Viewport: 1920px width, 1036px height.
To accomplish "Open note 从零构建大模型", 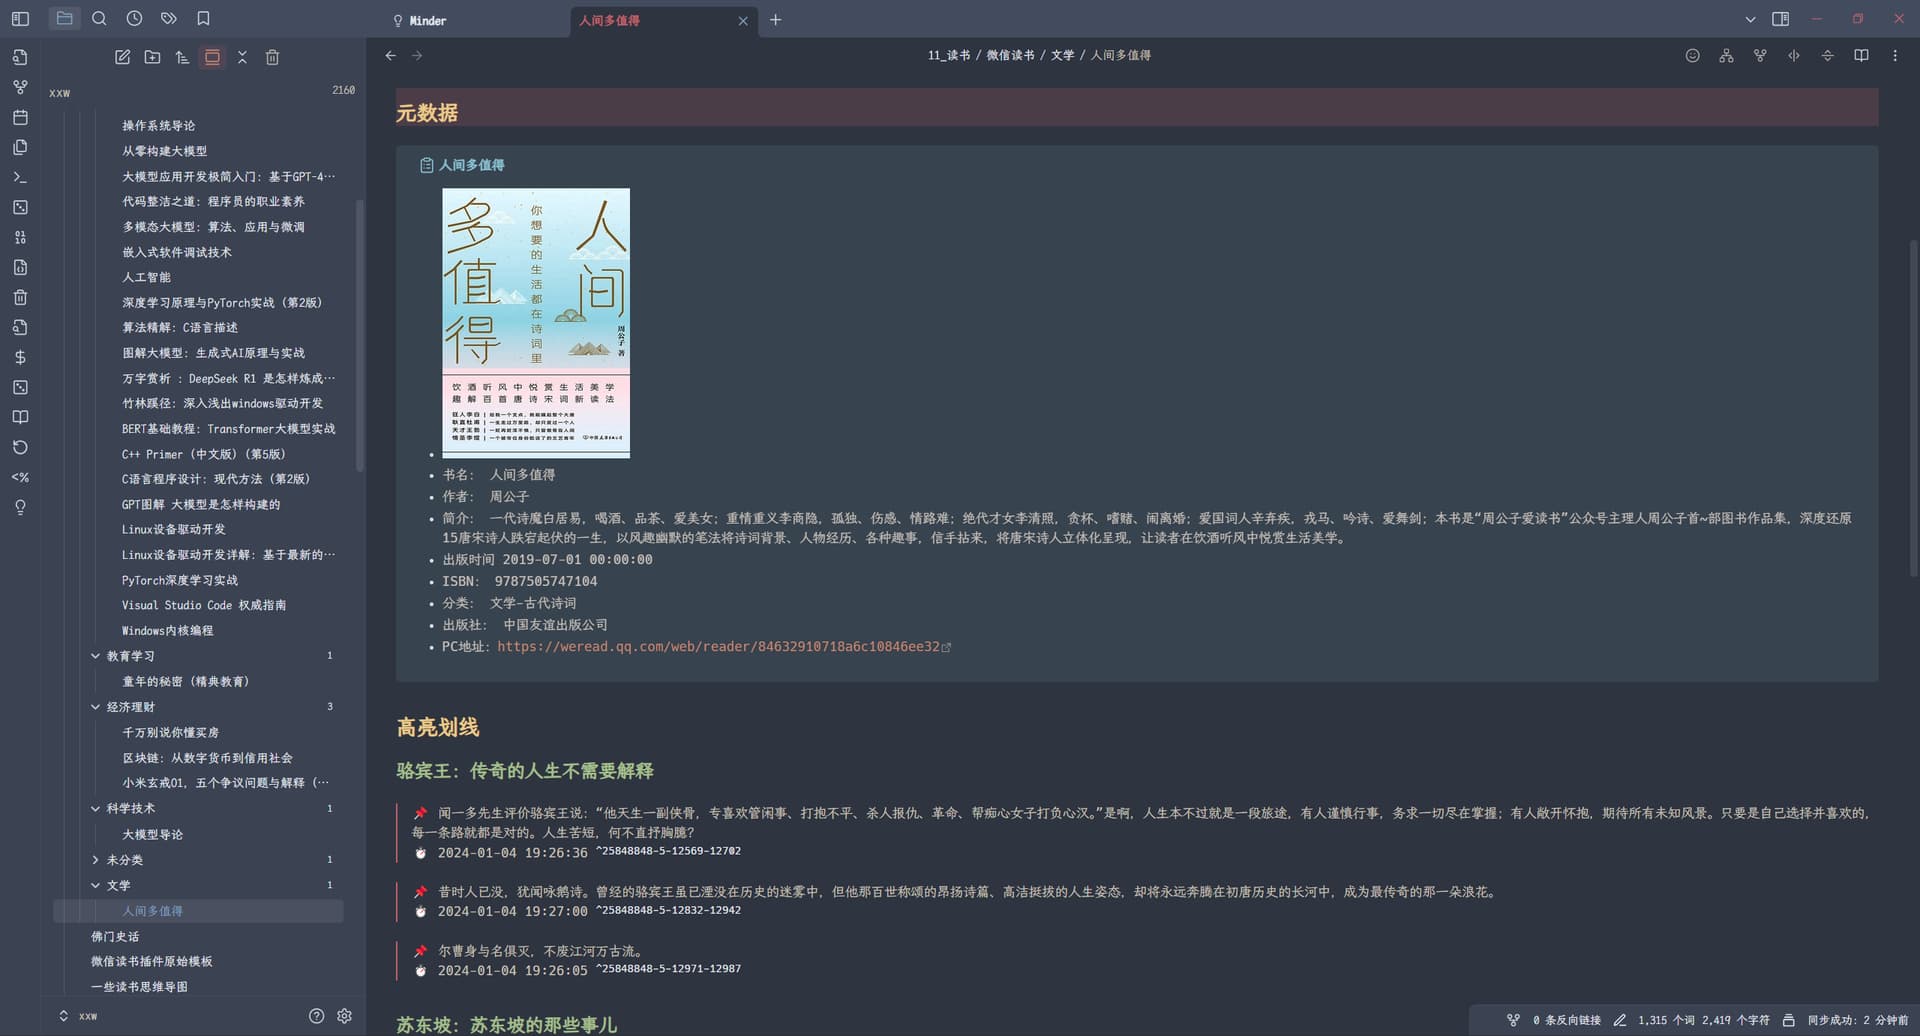I will pyautogui.click(x=165, y=151).
